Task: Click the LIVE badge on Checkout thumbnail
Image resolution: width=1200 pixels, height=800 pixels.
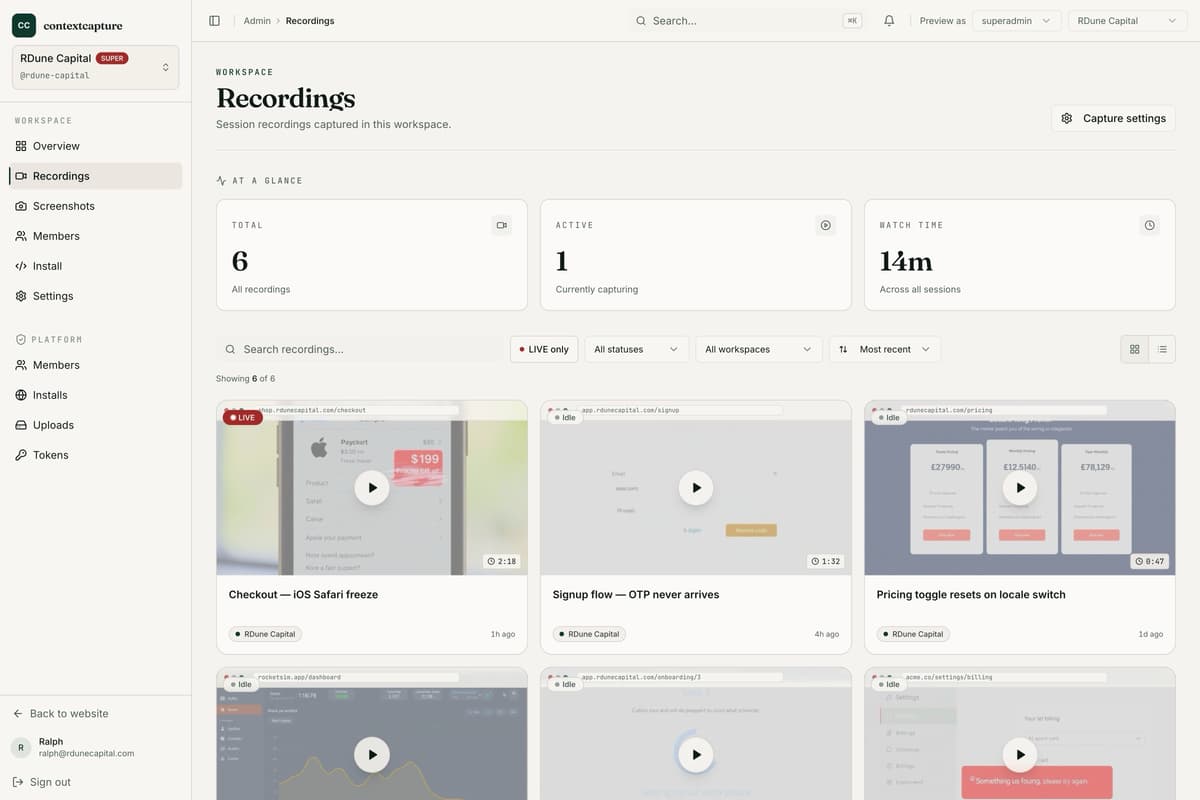Action: [x=242, y=417]
